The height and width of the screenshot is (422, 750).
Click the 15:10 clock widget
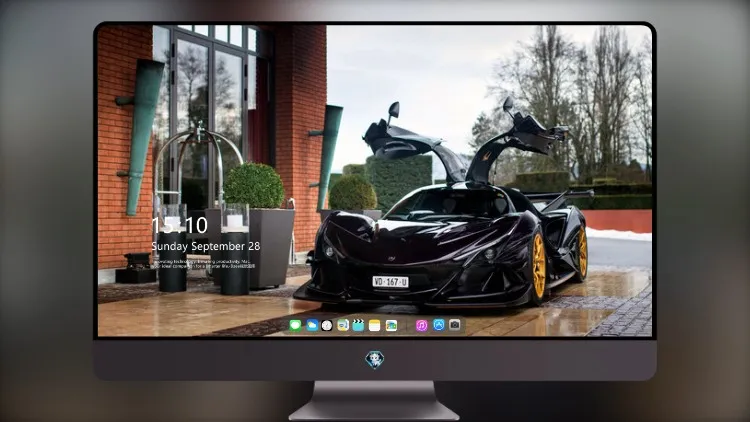coord(180,225)
